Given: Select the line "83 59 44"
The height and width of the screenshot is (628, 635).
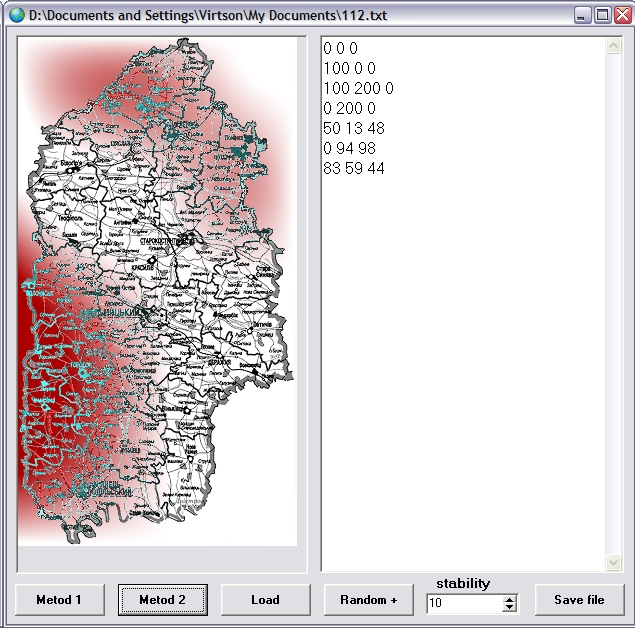Looking at the screenshot, I should tap(354, 168).
